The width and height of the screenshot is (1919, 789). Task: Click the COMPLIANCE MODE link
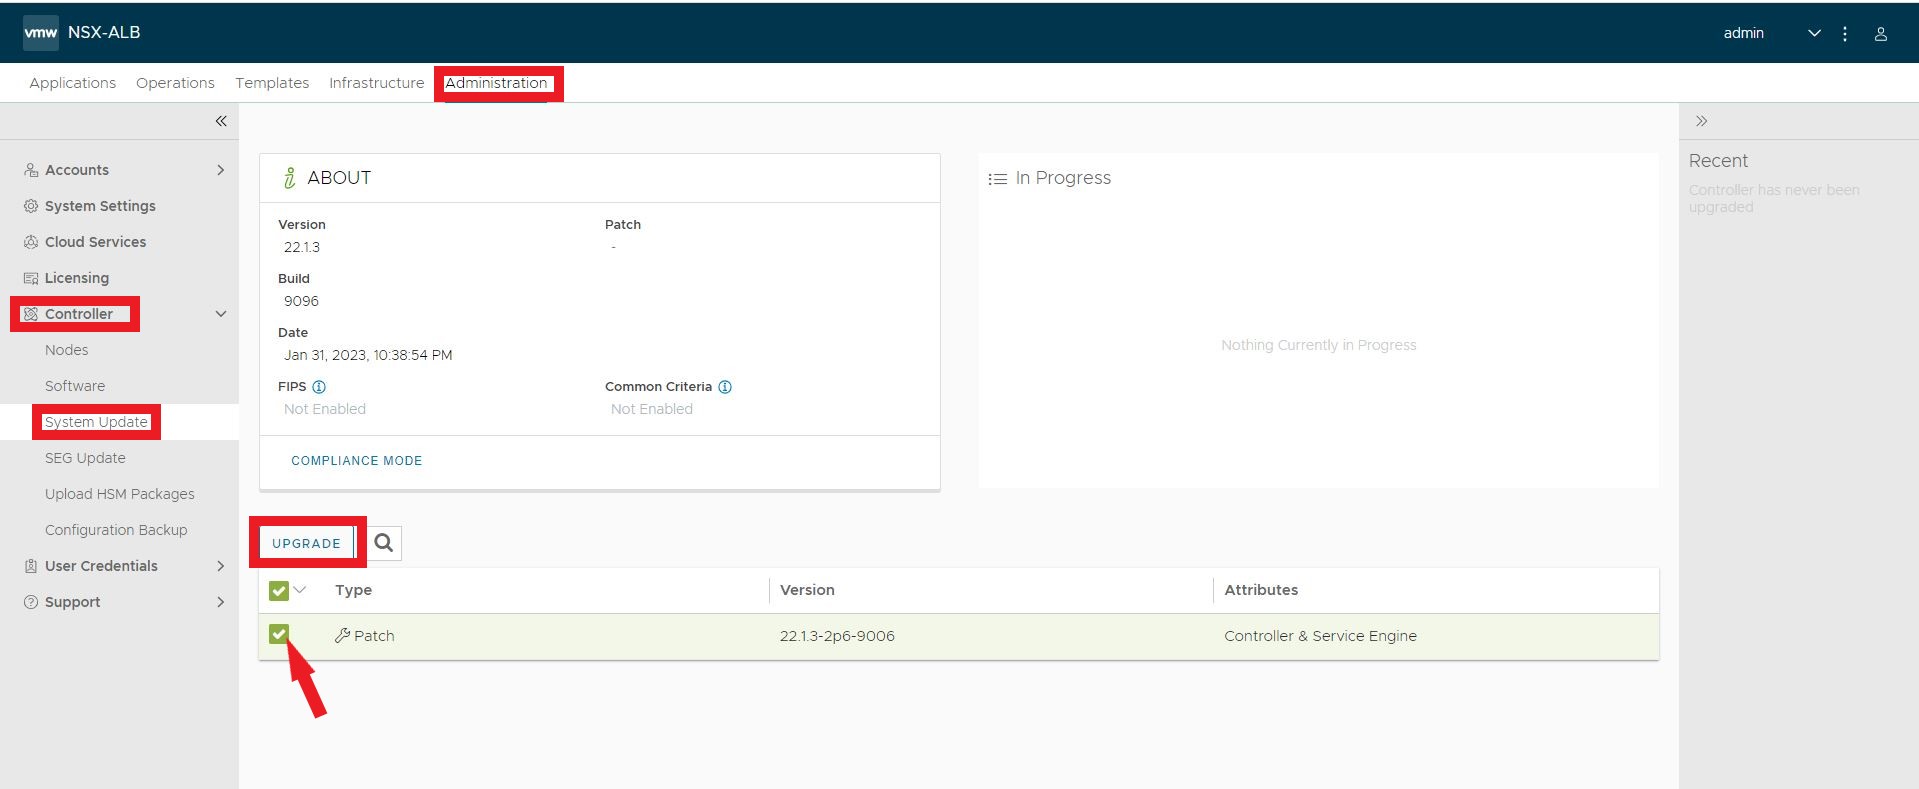tap(357, 461)
